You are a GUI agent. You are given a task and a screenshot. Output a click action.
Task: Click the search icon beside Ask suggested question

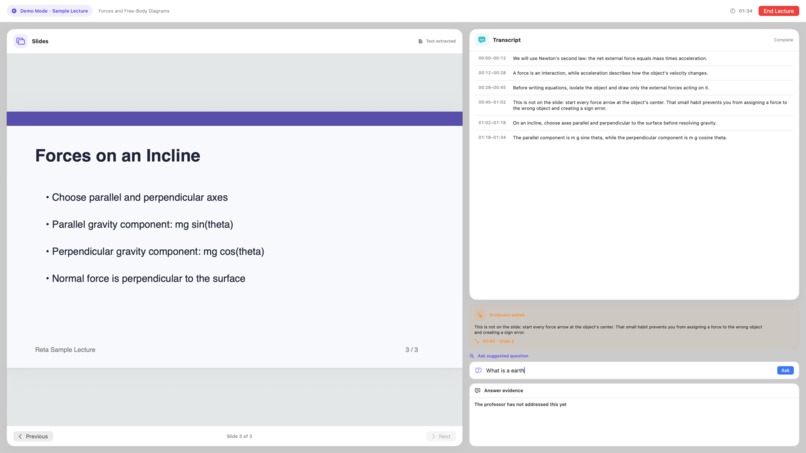pyautogui.click(x=471, y=356)
